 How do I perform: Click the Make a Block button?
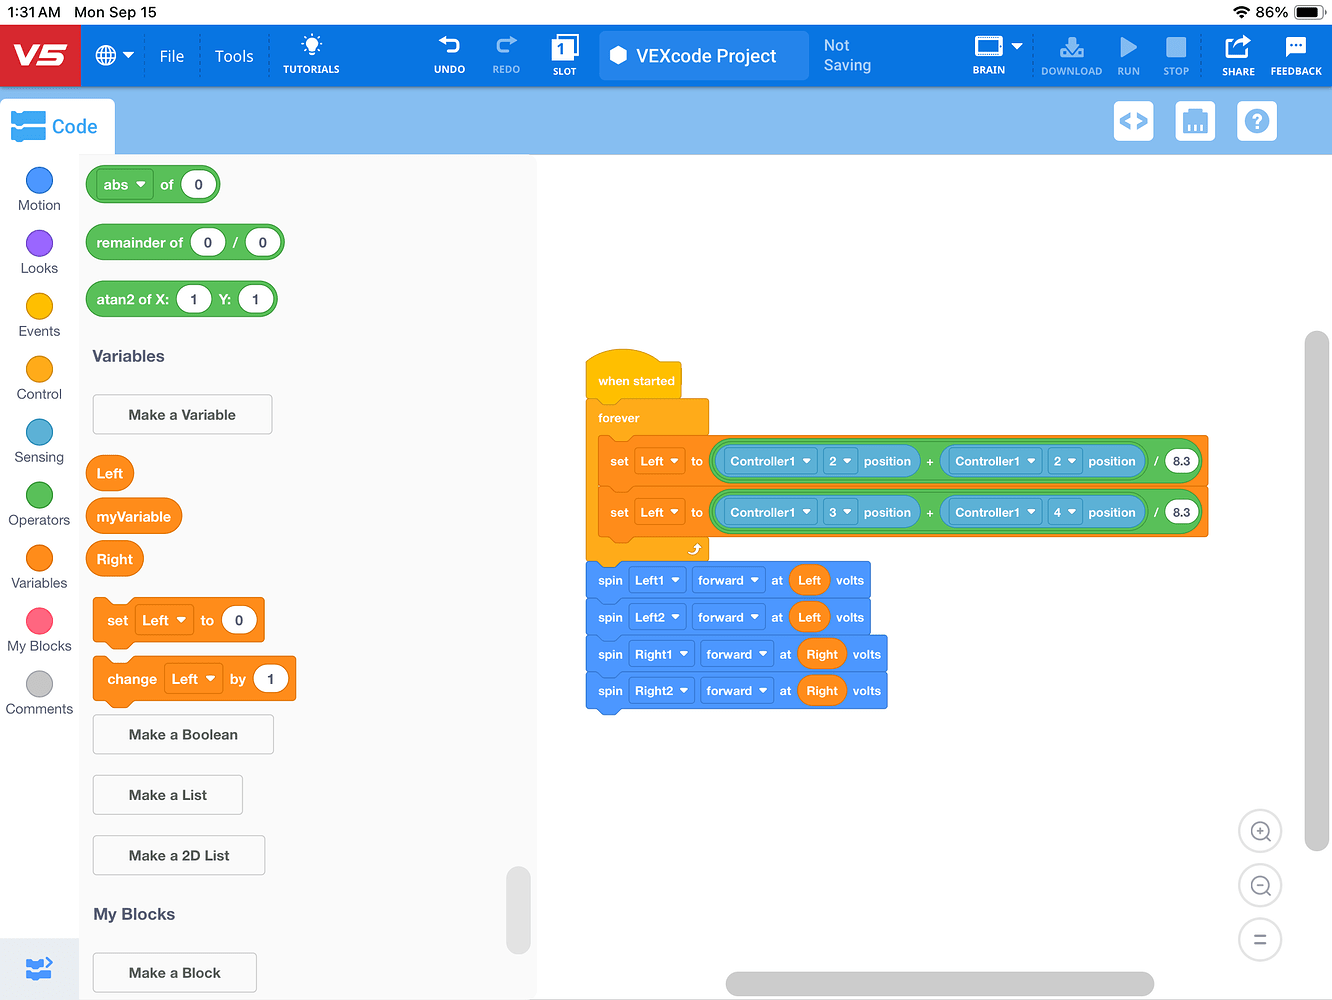click(174, 972)
